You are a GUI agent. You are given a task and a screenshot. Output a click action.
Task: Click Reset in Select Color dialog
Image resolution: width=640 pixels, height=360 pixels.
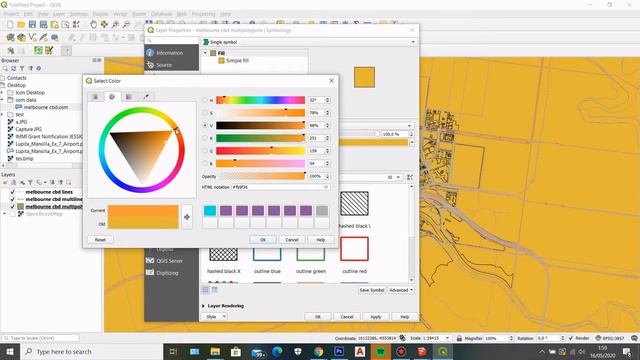pos(100,240)
